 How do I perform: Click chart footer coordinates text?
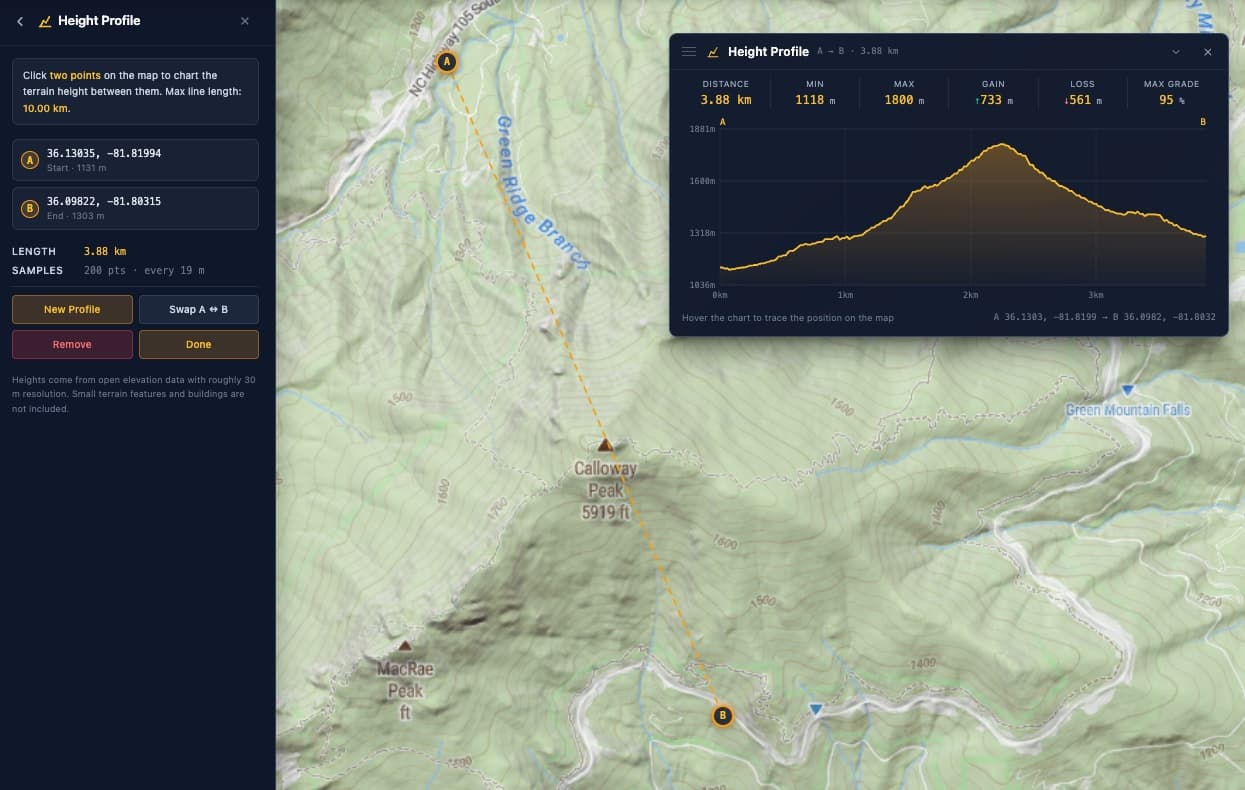tap(1104, 317)
